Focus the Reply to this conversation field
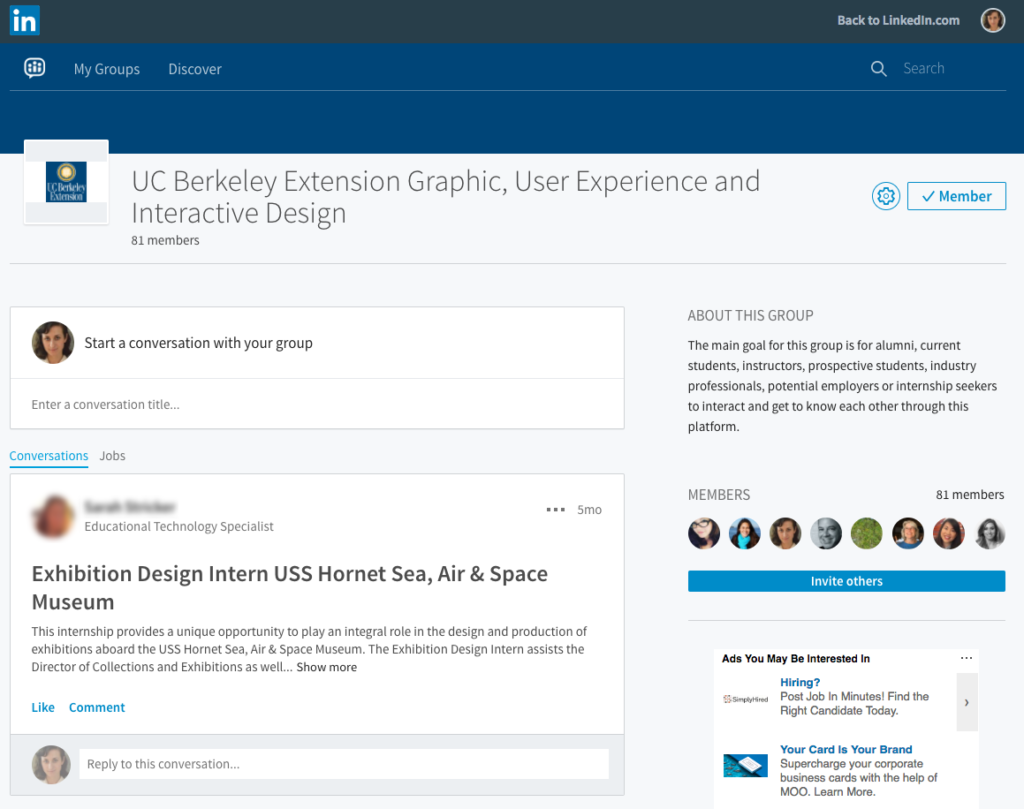The width and height of the screenshot is (1024, 809). tap(344, 764)
